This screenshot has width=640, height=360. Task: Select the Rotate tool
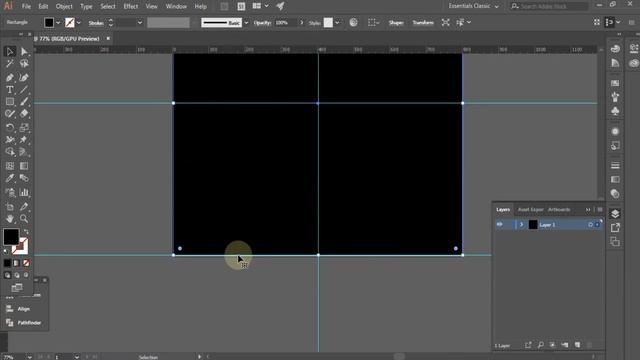pyautogui.click(x=10, y=128)
